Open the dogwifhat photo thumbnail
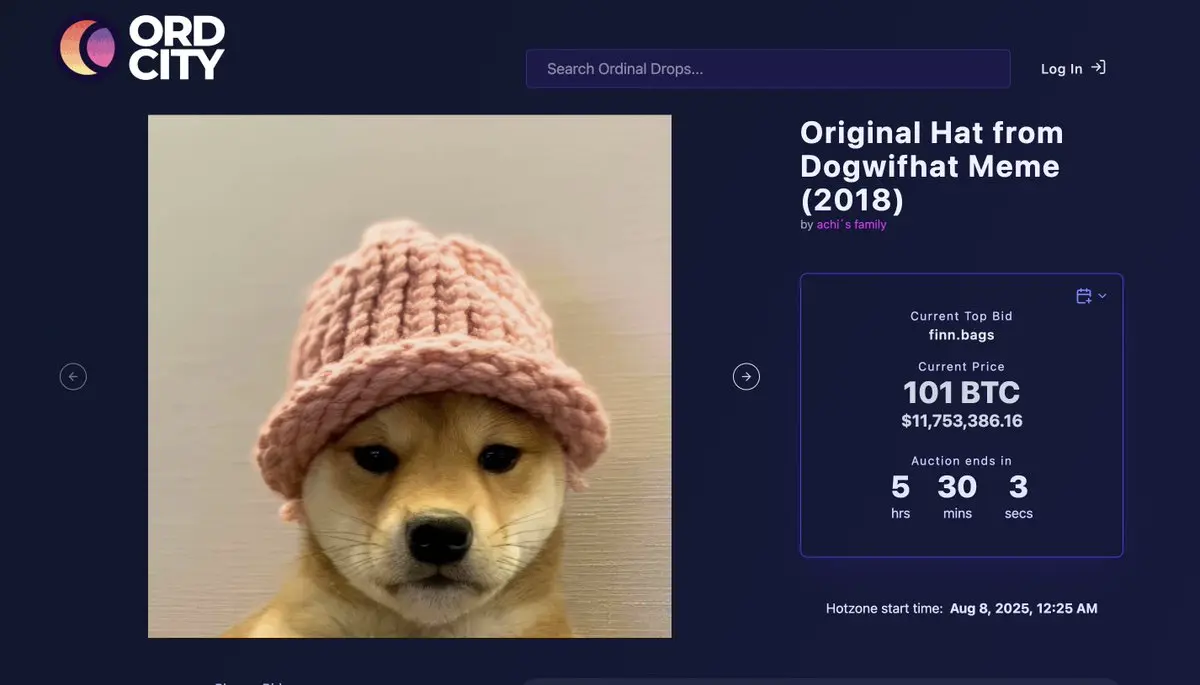This screenshot has height=685, width=1200. click(x=410, y=376)
